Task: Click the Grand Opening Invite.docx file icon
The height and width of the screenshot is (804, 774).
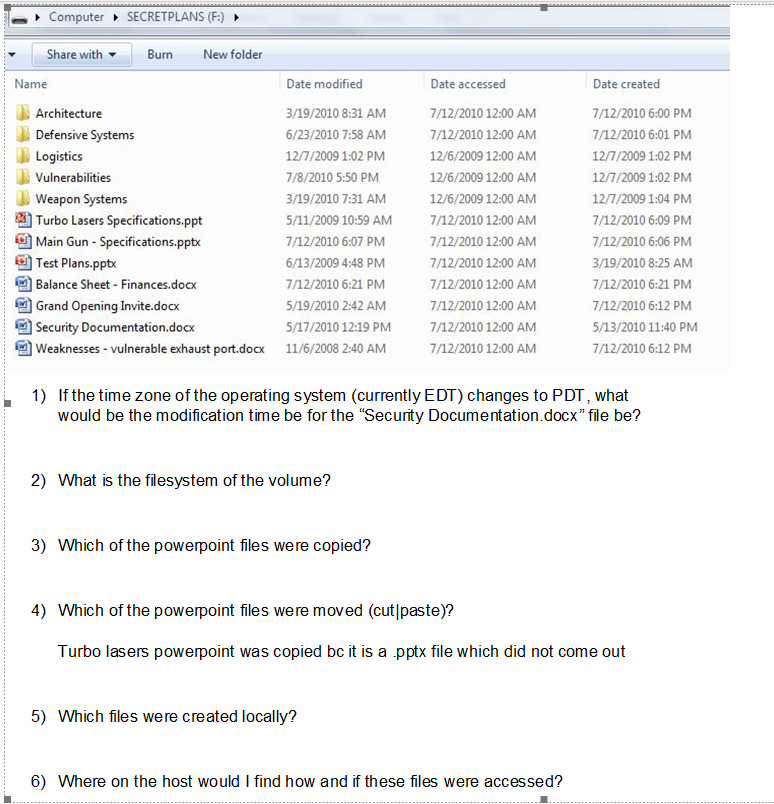Action: tap(23, 305)
